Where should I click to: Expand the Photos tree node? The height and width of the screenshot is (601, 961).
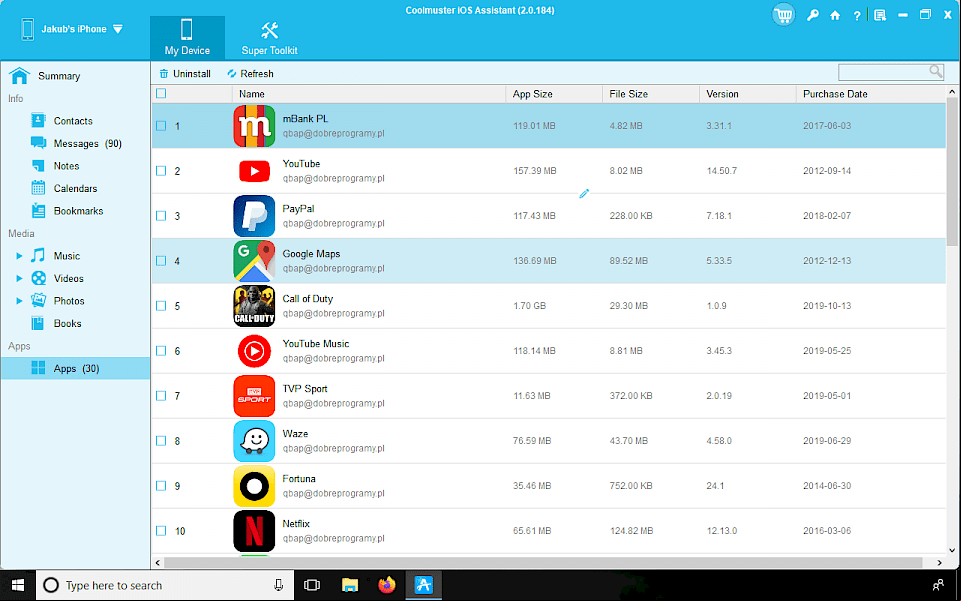[x=19, y=301]
